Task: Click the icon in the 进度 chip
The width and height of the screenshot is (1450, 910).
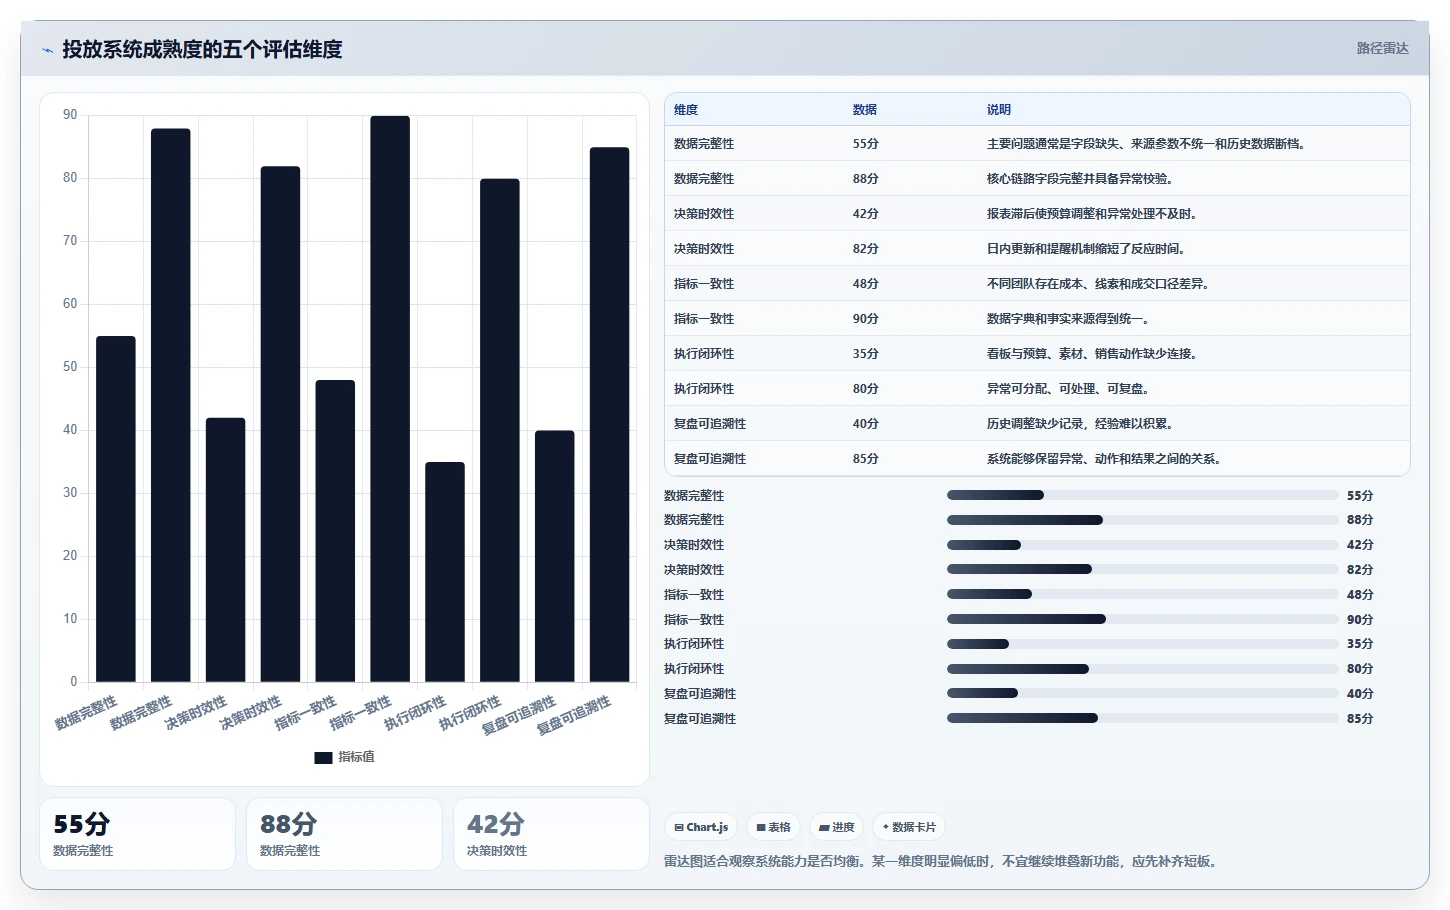Action: (x=824, y=827)
